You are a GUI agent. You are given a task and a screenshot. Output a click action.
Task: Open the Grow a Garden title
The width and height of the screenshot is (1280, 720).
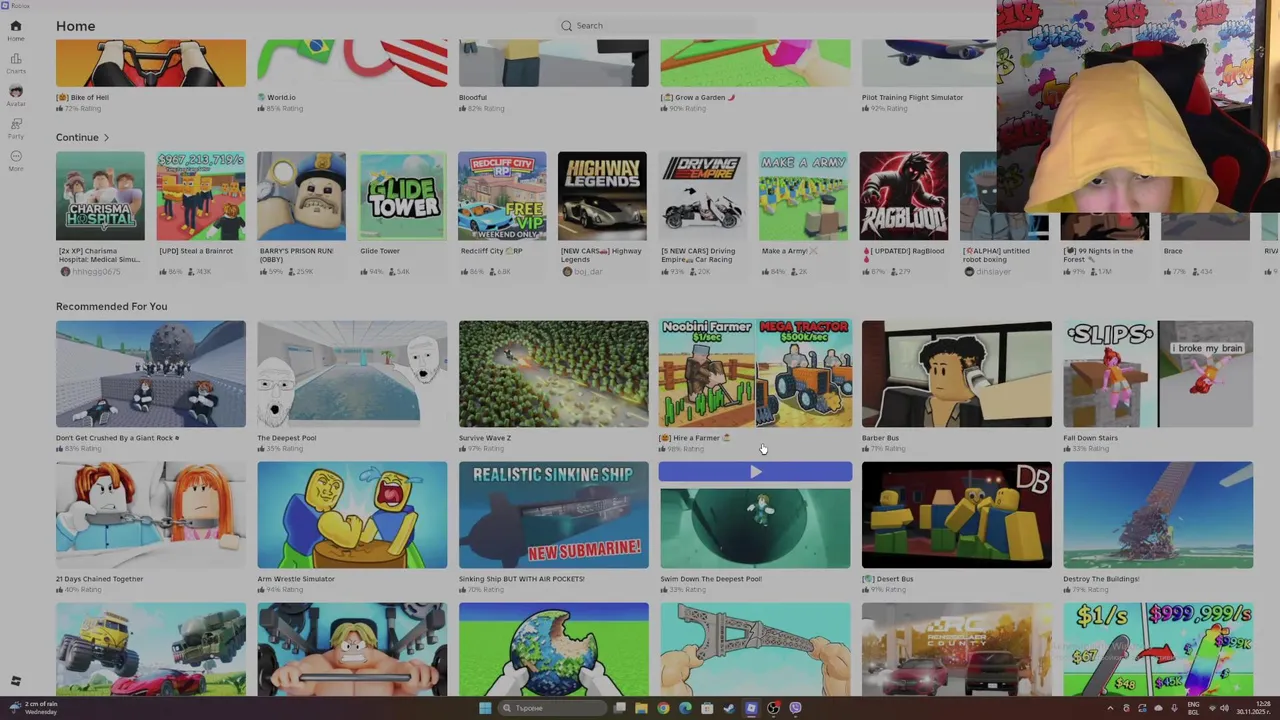(x=698, y=97)
